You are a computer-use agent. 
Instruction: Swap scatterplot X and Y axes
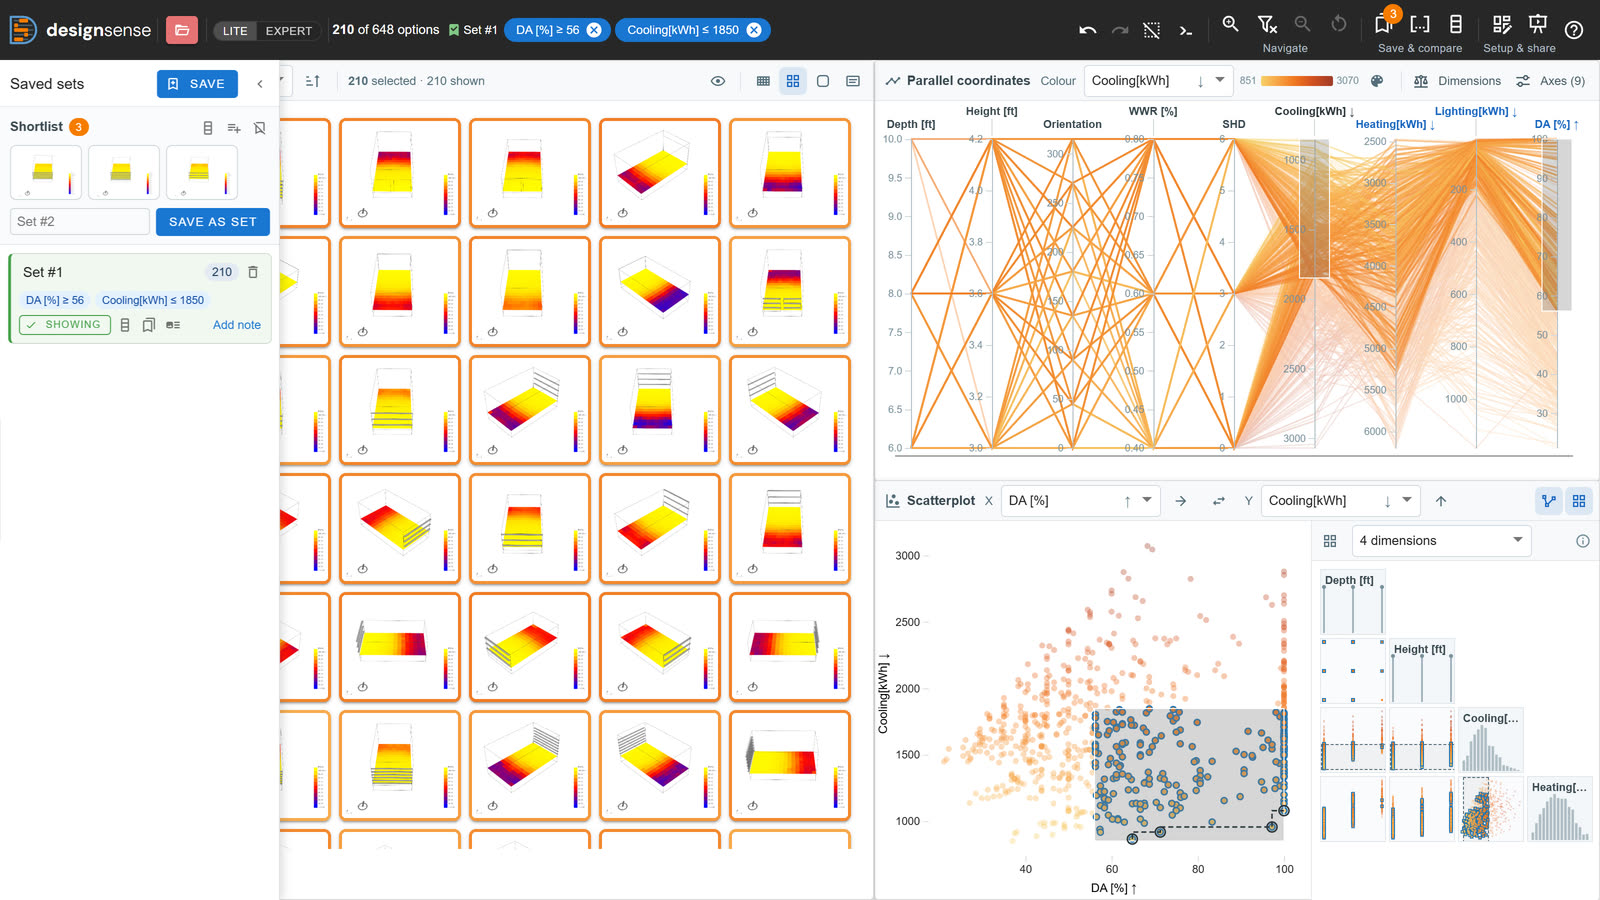[x=1218, y=501]
